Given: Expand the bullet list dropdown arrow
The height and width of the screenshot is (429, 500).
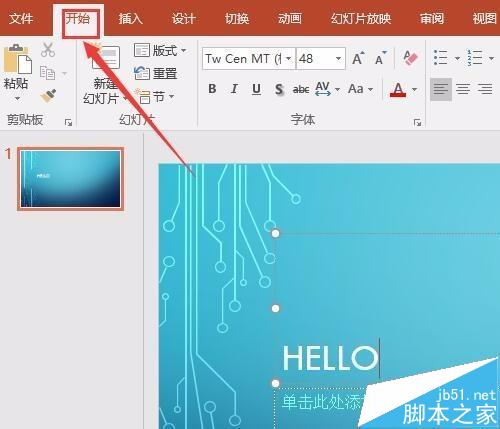Looking at the screenshot, I should pyautogui.click(x=457, y=59).
